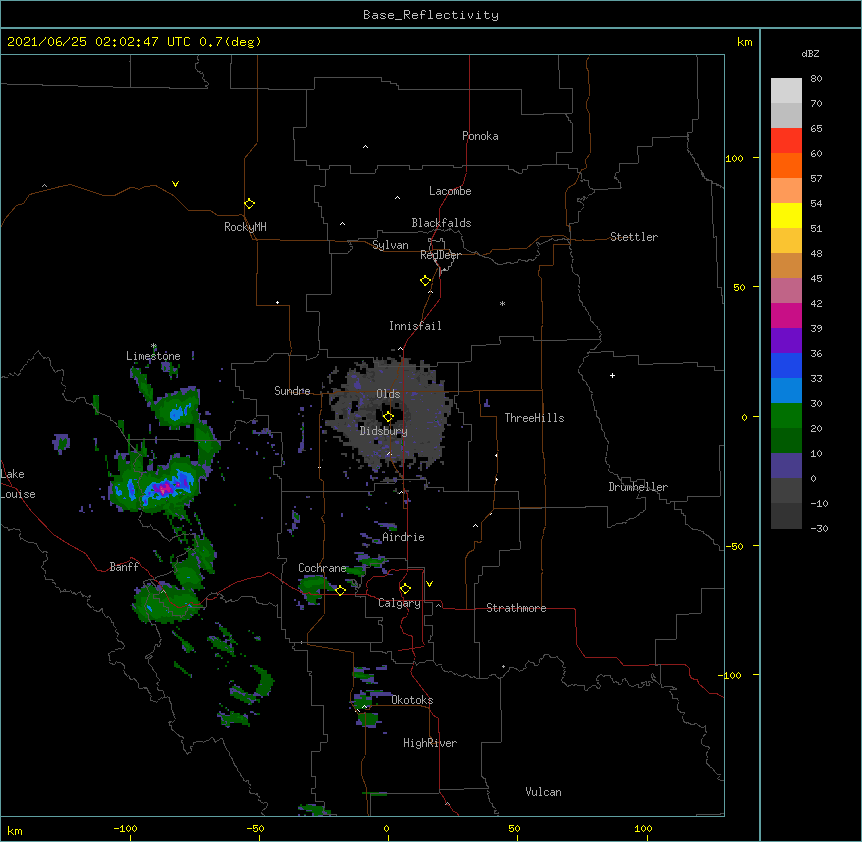Viewport: 862px width, 842px height.
Task: Click the Calgary city label
Action: (400, 603)
